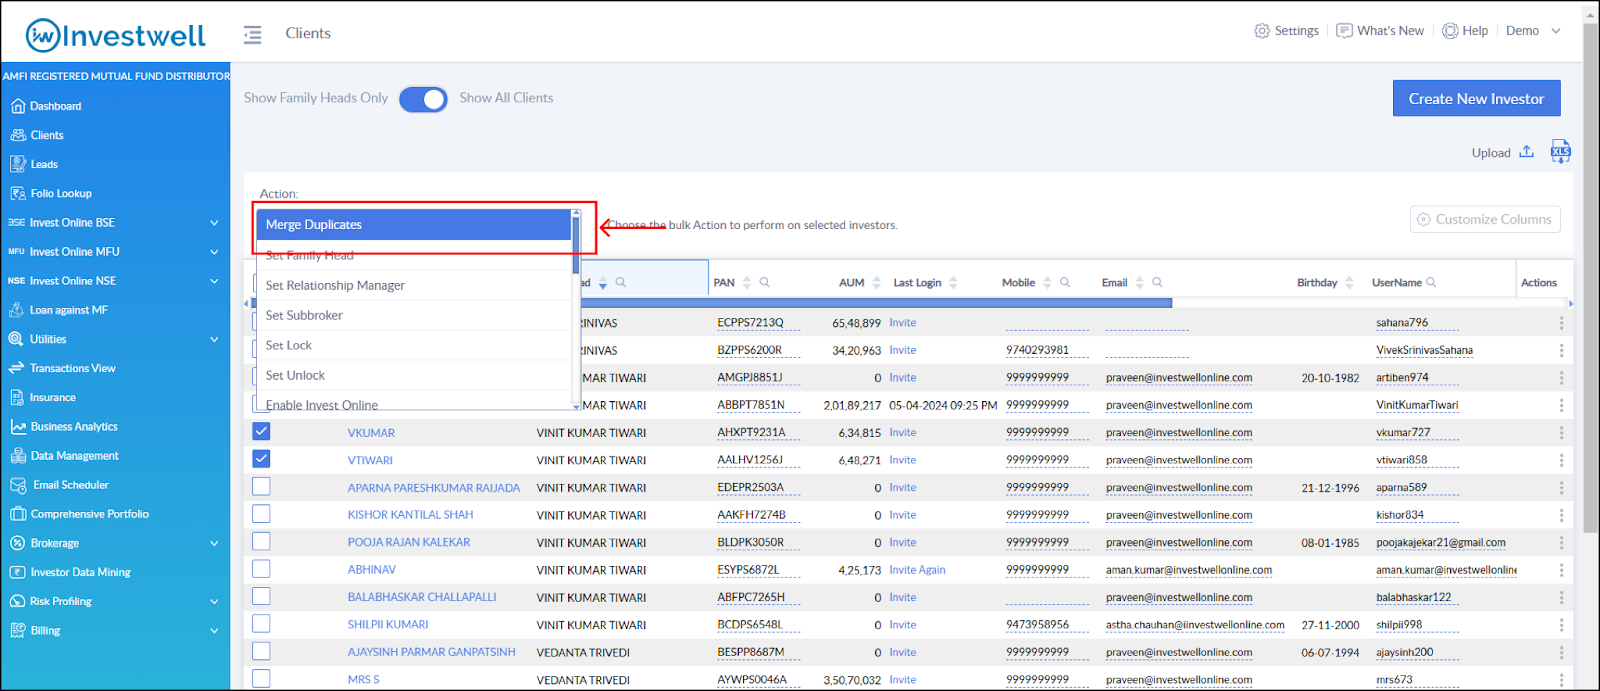Check the SHILPII KUMARI checkbox
Image resolution: width=1600 pixels, height=691 pixels.
261,624
